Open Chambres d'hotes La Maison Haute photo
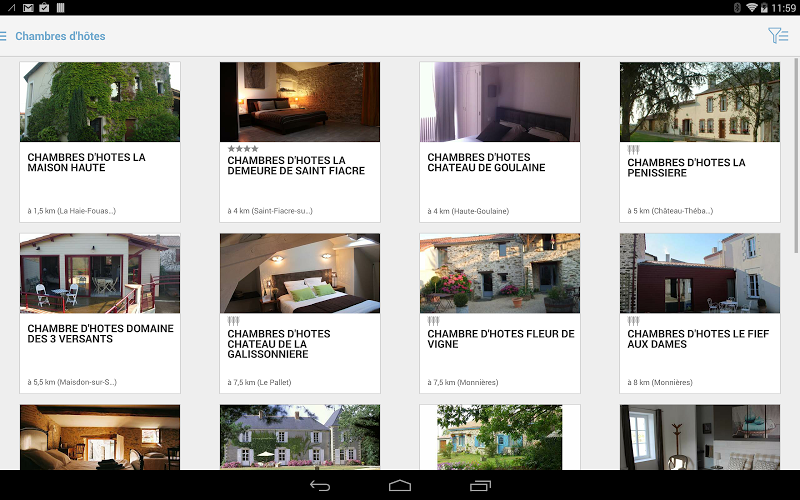This screenshot has height=500, width=800. tap(100, 102)
